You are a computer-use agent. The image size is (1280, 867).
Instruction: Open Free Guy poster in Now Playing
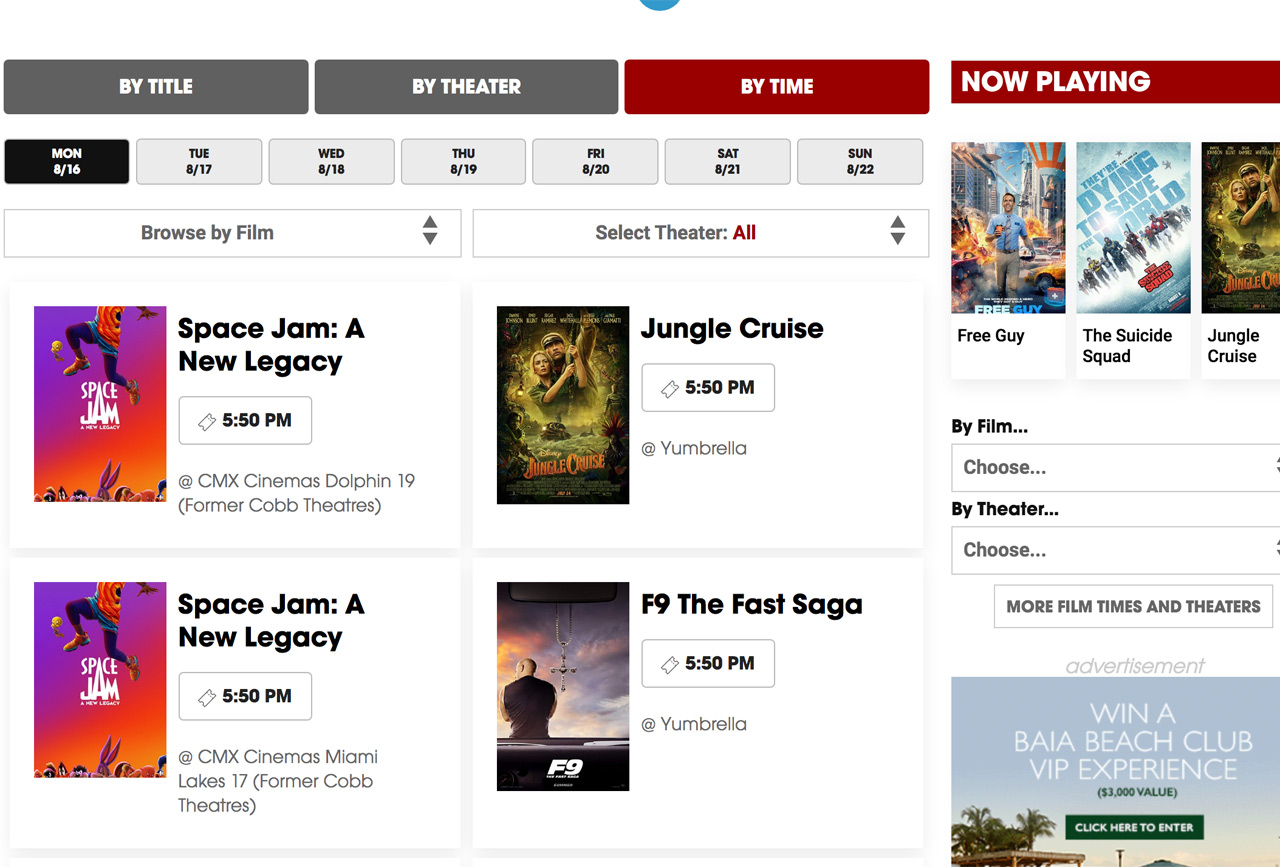(1008, 228)
